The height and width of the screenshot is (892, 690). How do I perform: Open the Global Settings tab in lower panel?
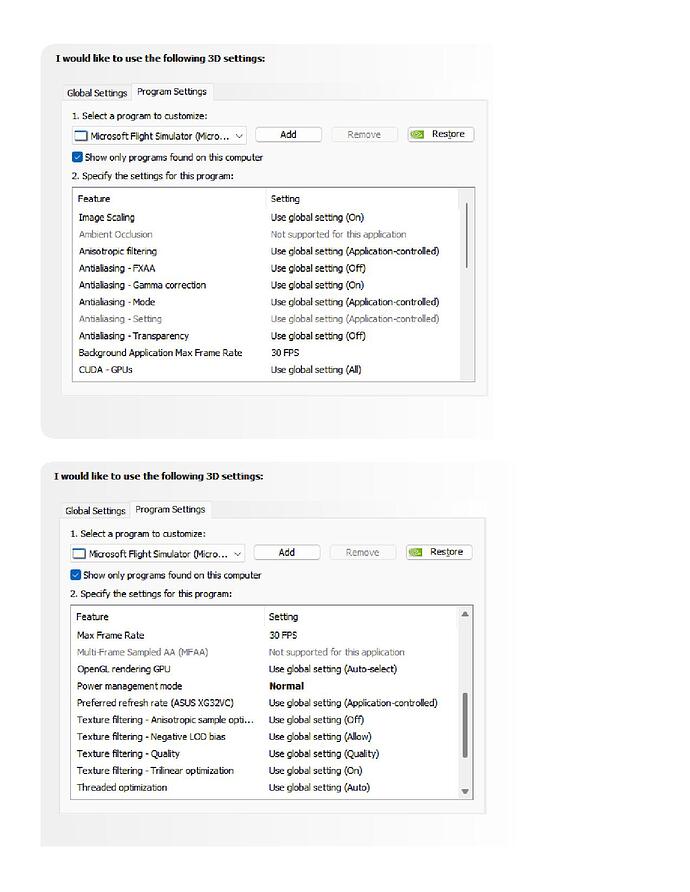point(95,510)
